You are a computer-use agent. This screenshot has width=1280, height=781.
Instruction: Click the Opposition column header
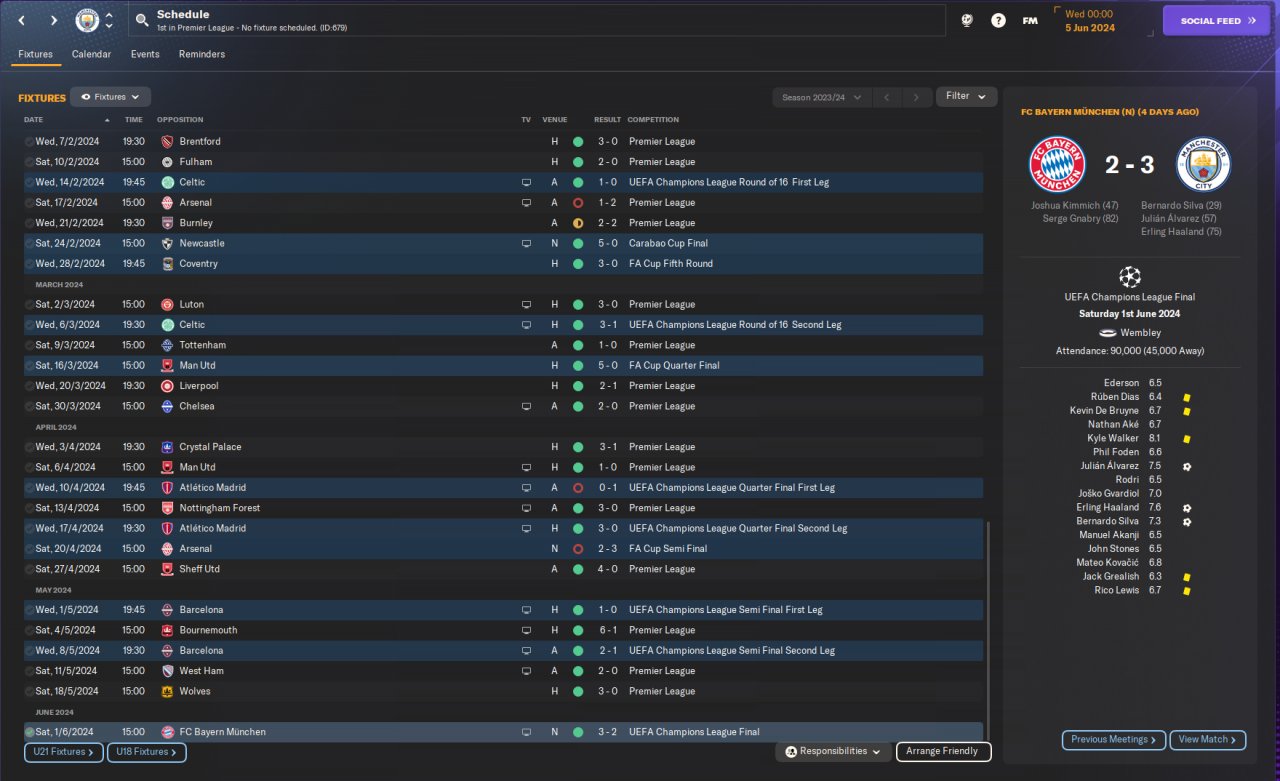coord(180,120)
